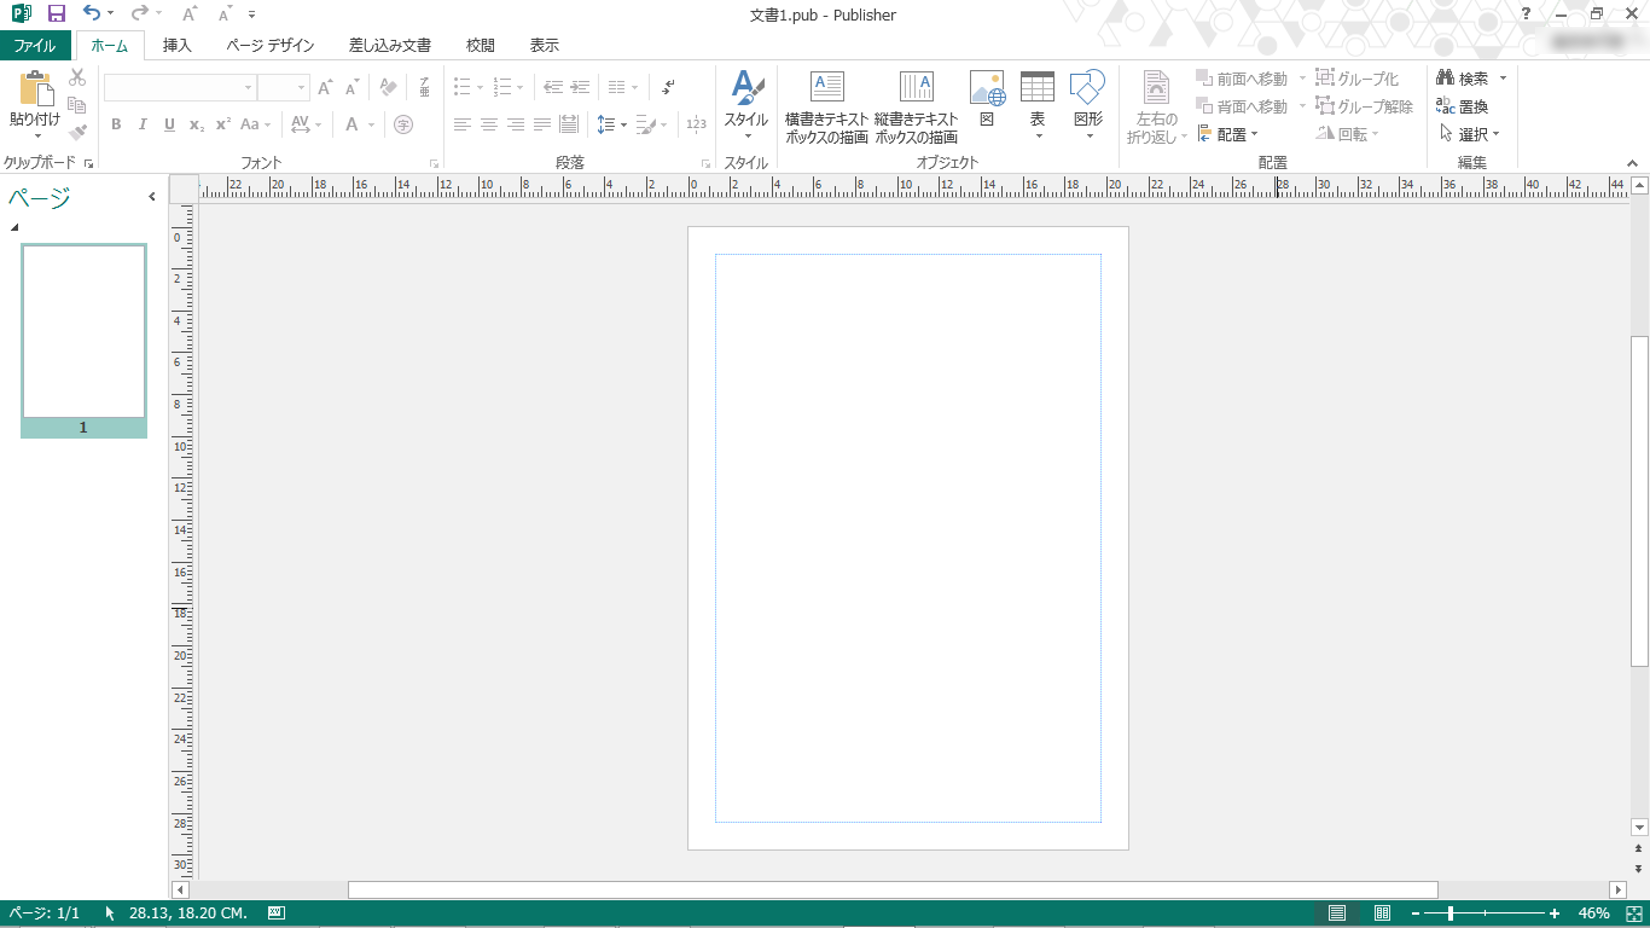Switch to two-page spread view
The width and height of the screenshot is (1650, 928).
(x=1382, y=913)
